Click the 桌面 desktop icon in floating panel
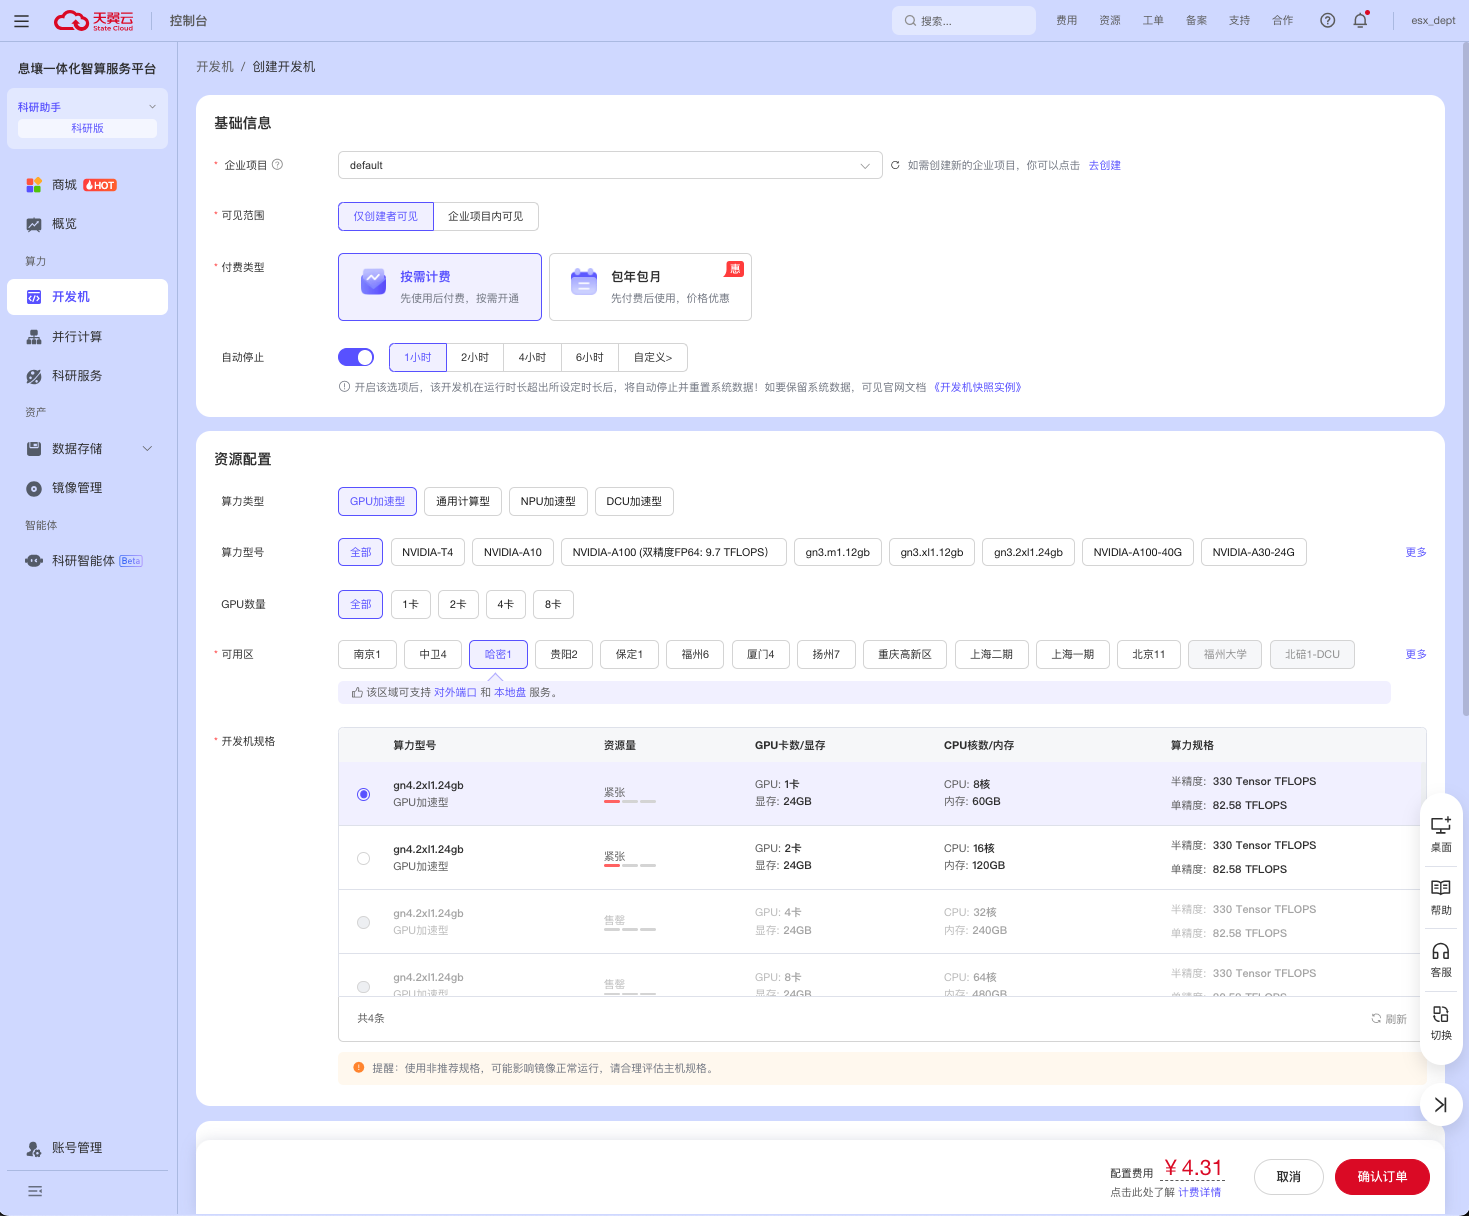The image size is (1469, 1216). pyautogui.click(x=1440, y=834)
